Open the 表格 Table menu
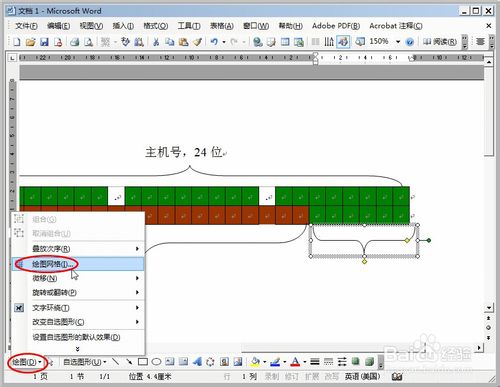 tap(222, 26)
